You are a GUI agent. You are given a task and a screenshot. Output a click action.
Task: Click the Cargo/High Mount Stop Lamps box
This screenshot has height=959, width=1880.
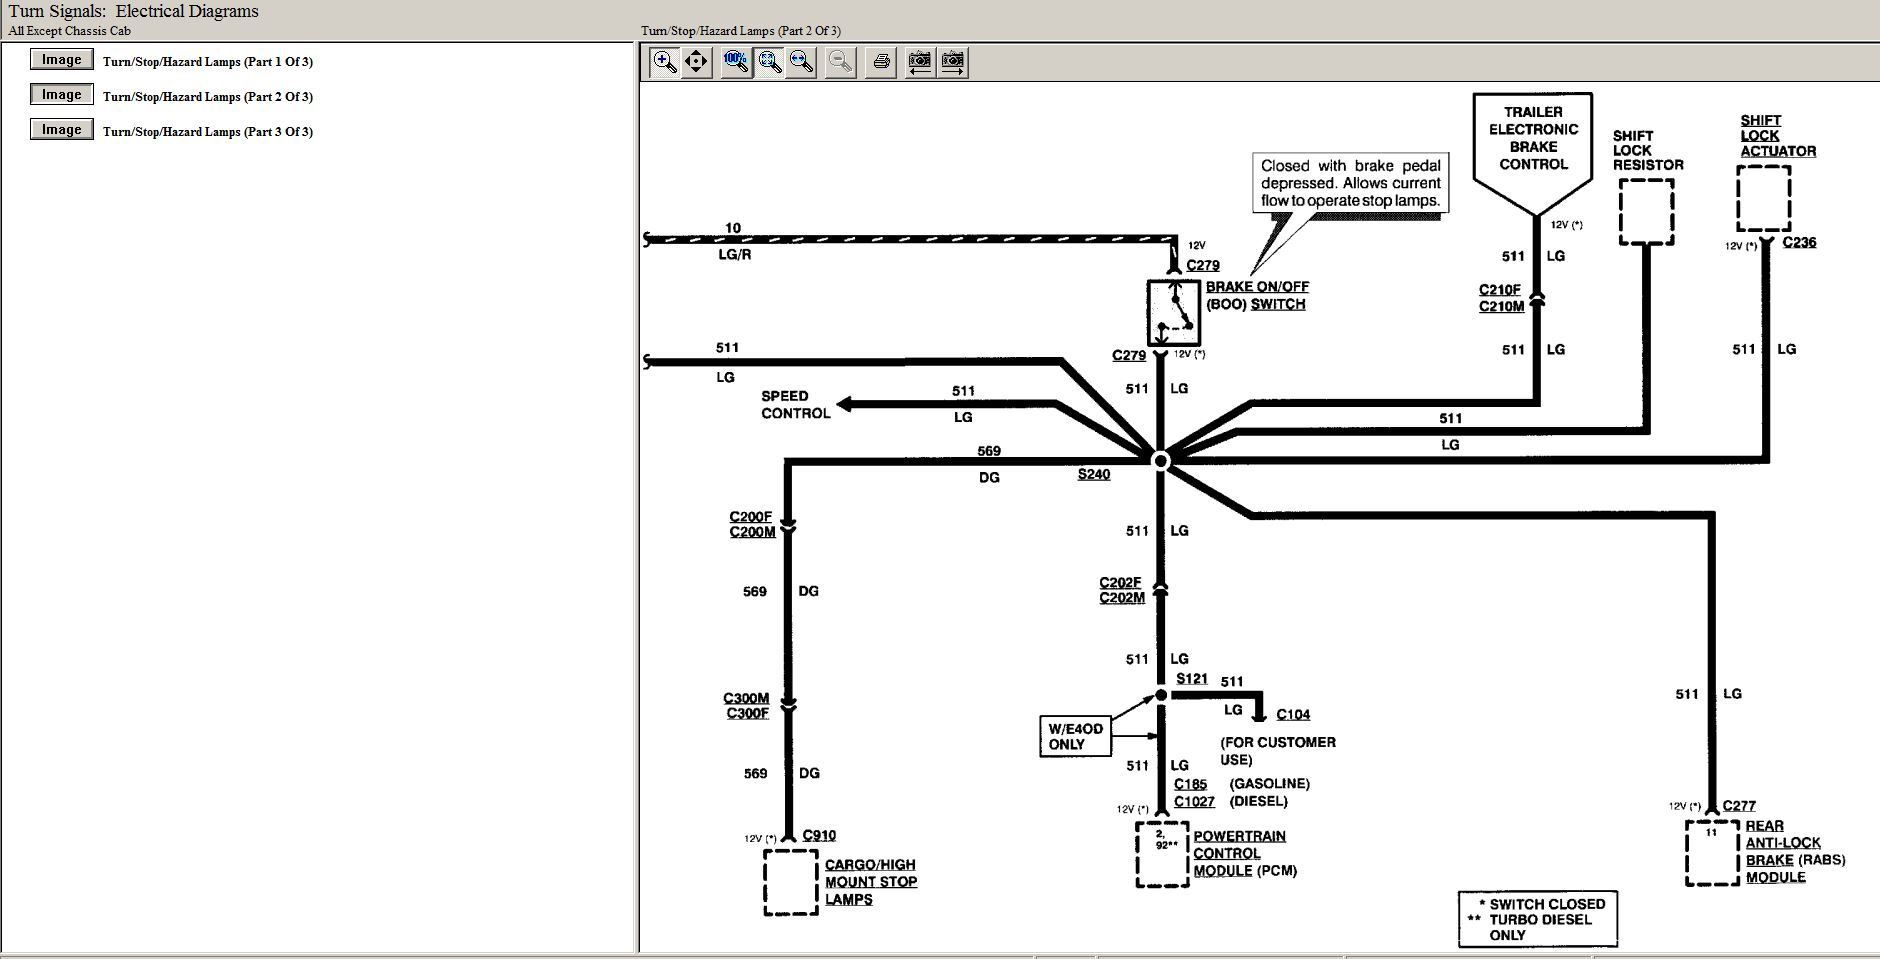(x=790, y=881)
